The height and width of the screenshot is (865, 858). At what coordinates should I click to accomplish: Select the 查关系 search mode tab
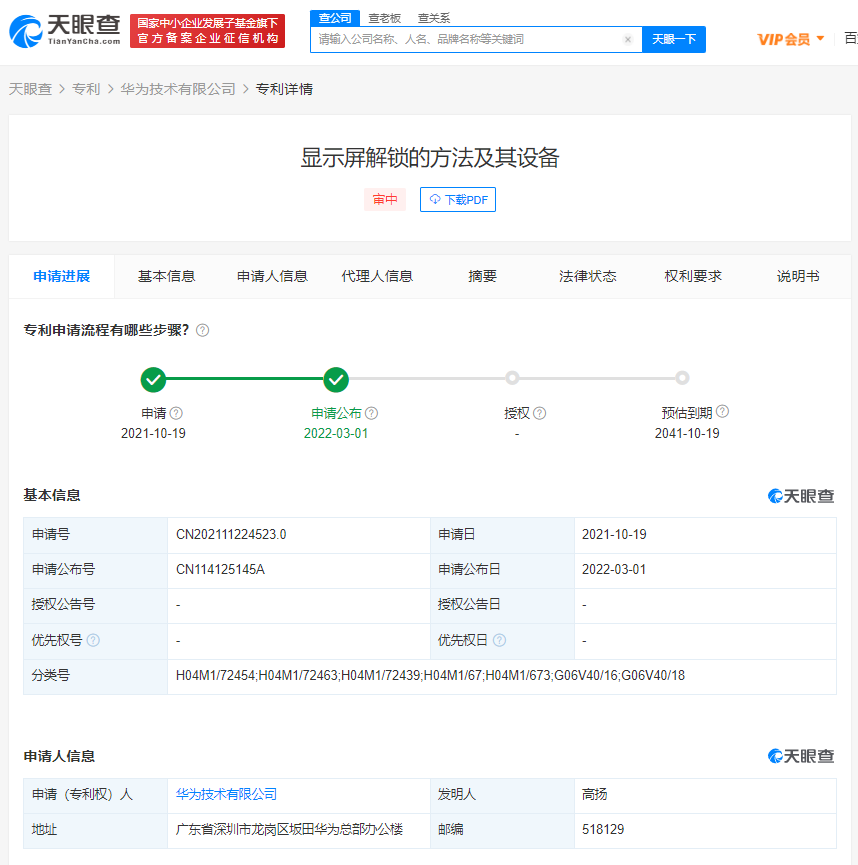tap(433, 18)
